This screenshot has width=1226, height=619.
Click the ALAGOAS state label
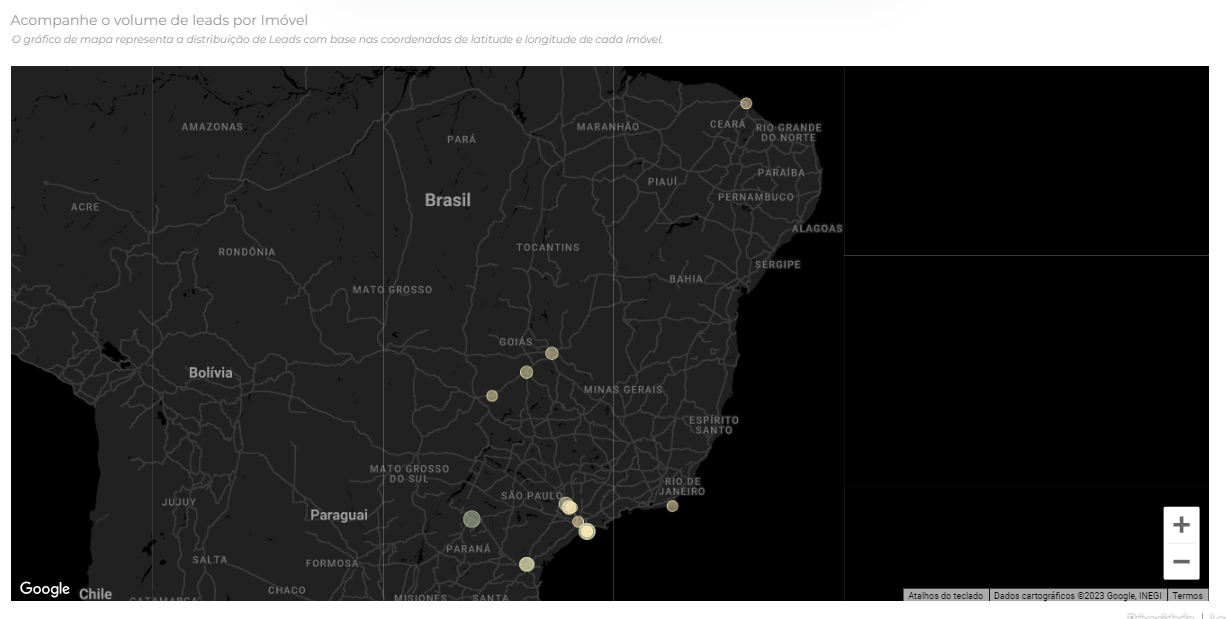(817, 229)
